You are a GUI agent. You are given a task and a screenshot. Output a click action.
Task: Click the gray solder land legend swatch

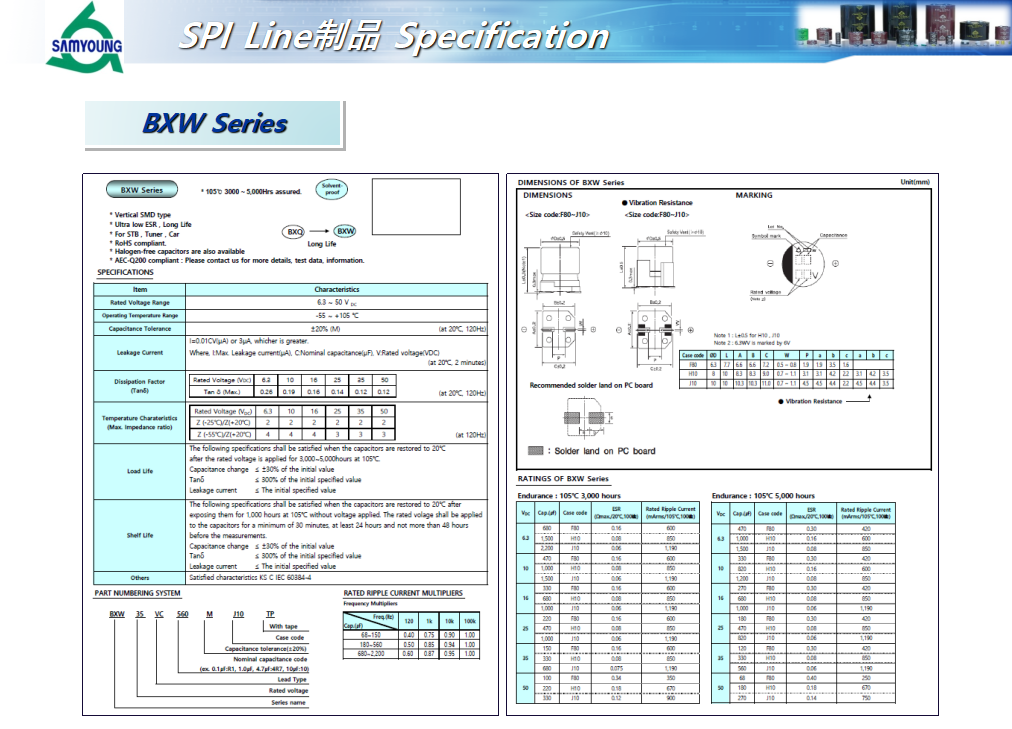(535, 450)
